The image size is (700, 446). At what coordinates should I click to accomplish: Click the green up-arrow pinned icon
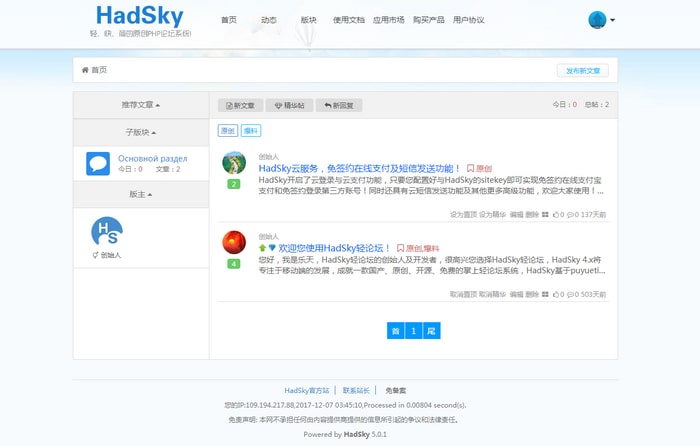(x=262, y=248)
